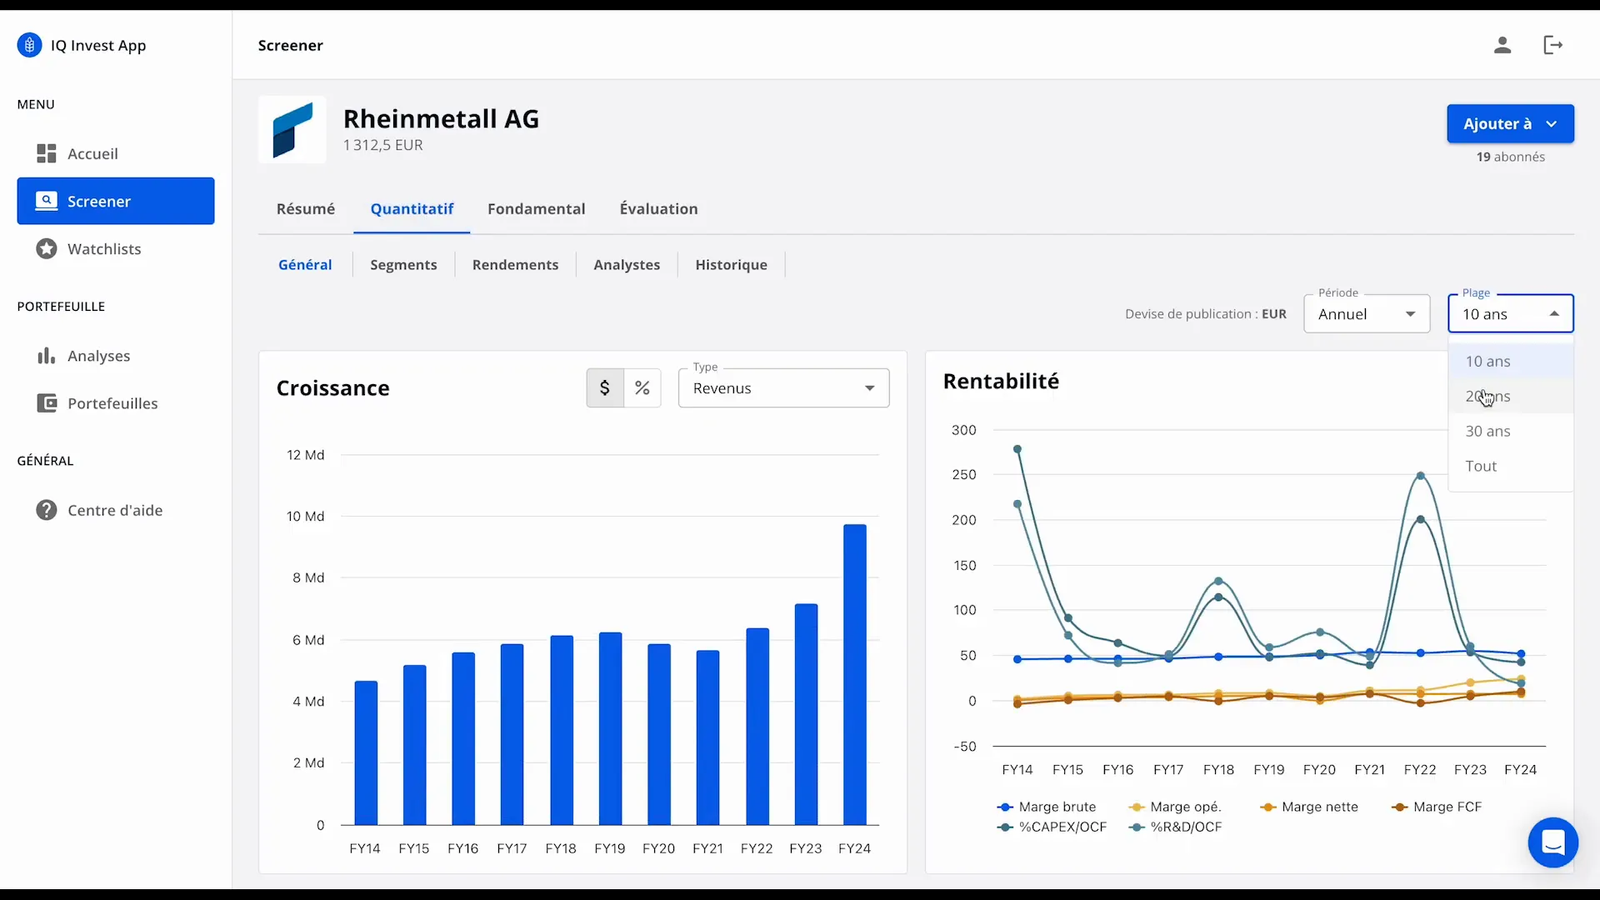This screenshot has height=900, width=1600.
Task: Click the Croissance chart title
Action: pyautogui.click(x=333, y=388)
